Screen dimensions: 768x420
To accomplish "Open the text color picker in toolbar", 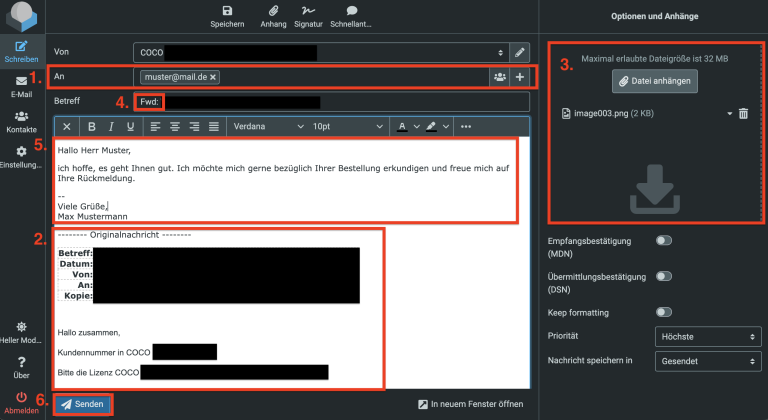I will (405, 127).
